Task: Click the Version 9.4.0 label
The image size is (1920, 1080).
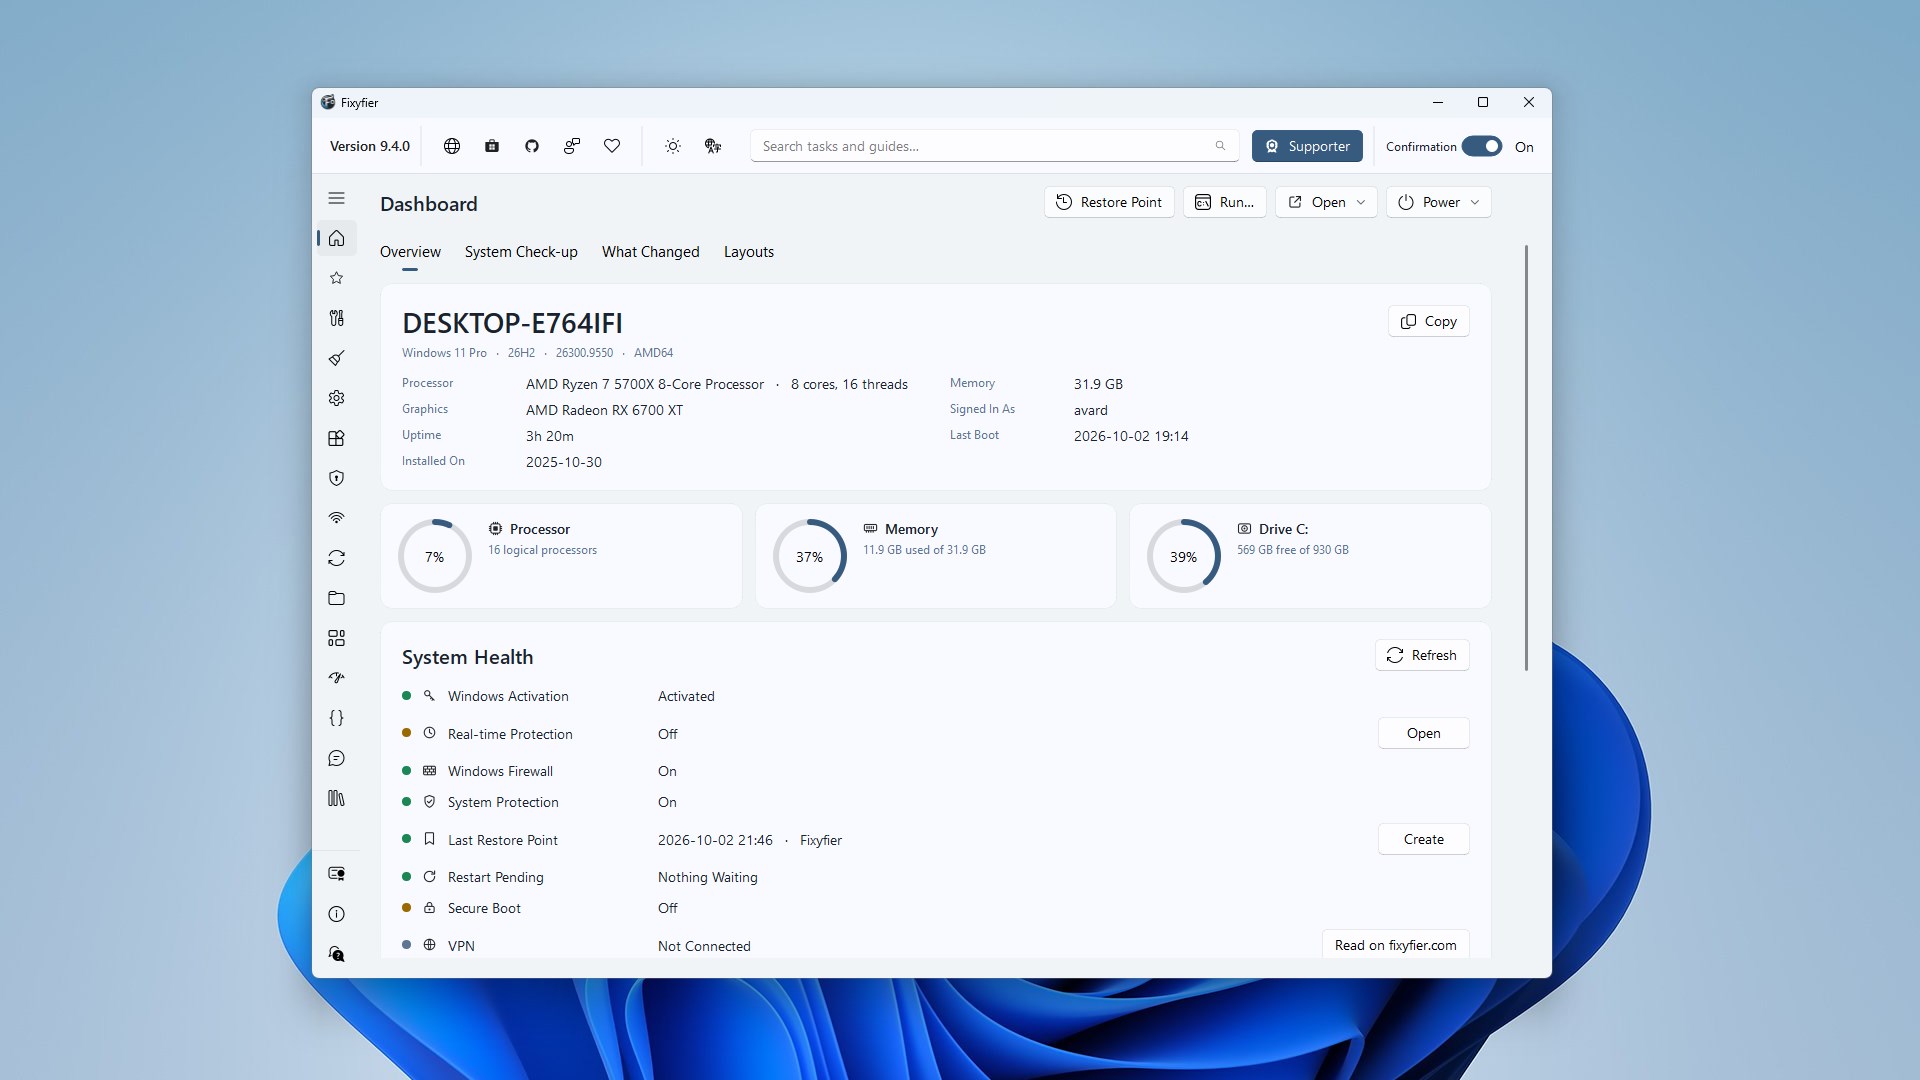Action: 370,146
